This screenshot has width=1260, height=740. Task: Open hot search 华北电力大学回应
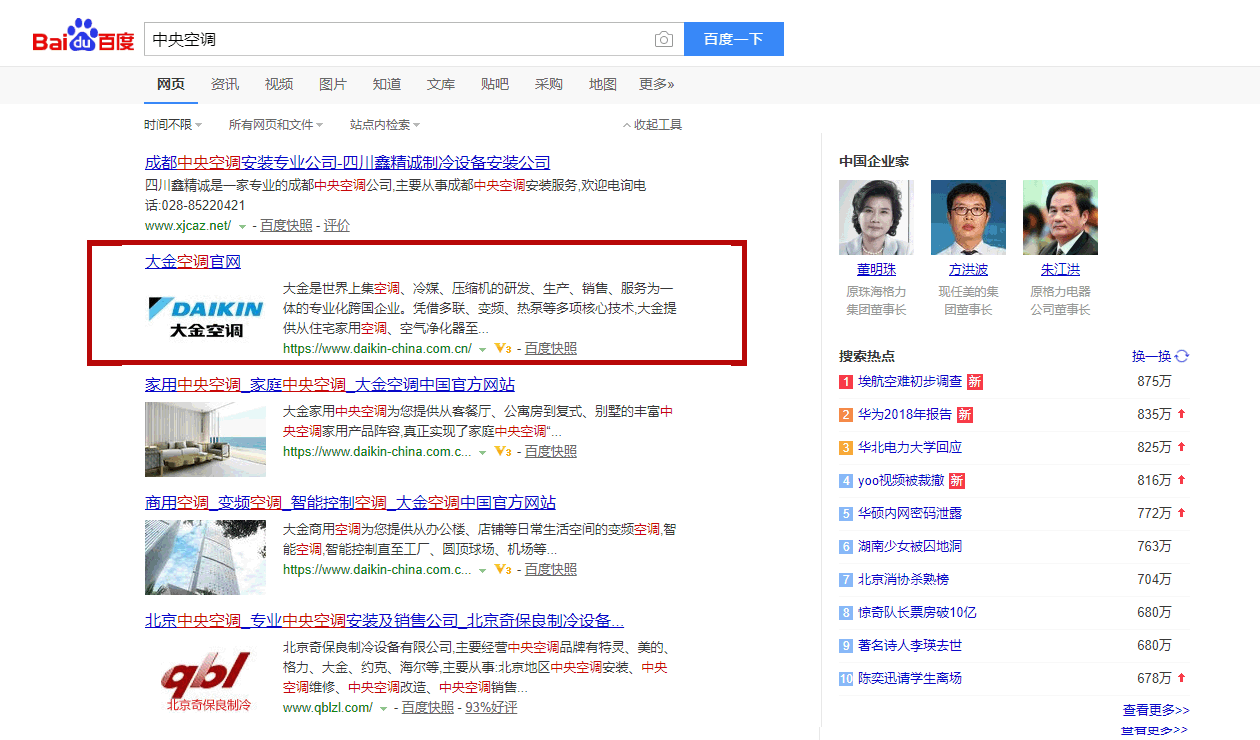[x=910, y=447]
